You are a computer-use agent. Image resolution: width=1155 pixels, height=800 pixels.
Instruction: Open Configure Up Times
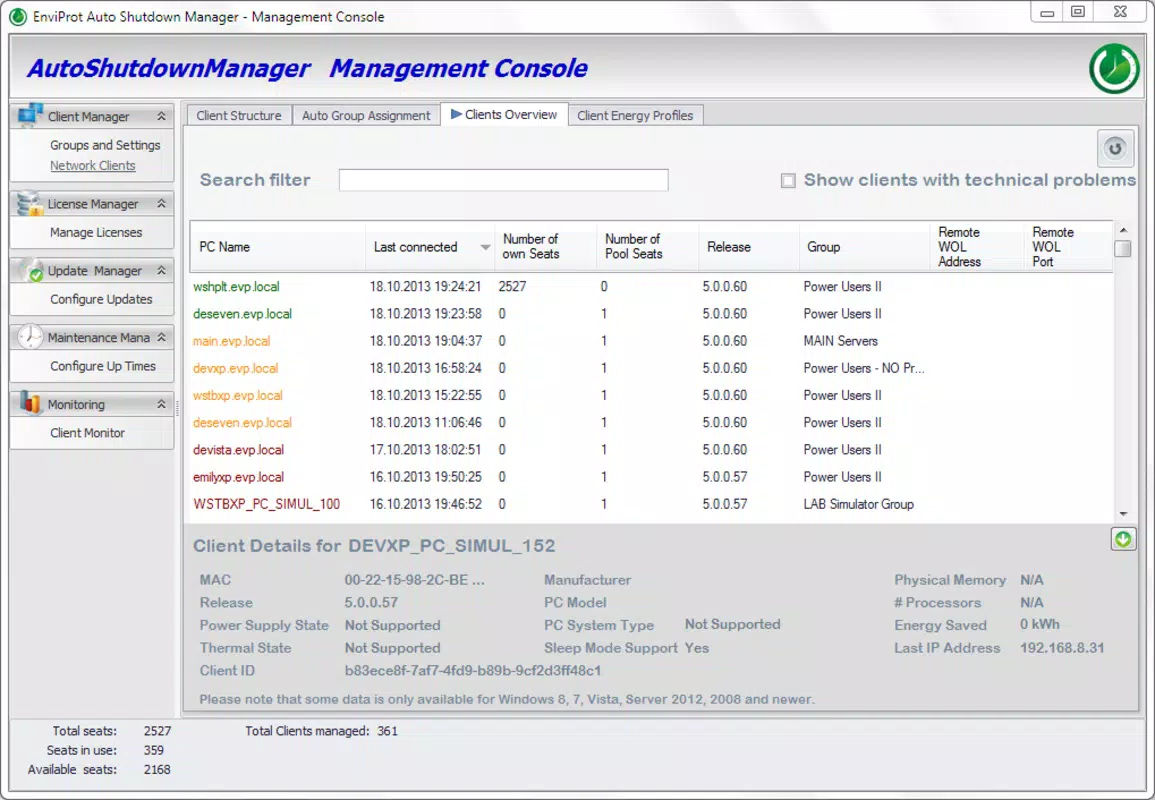click(x=102, y=366)
